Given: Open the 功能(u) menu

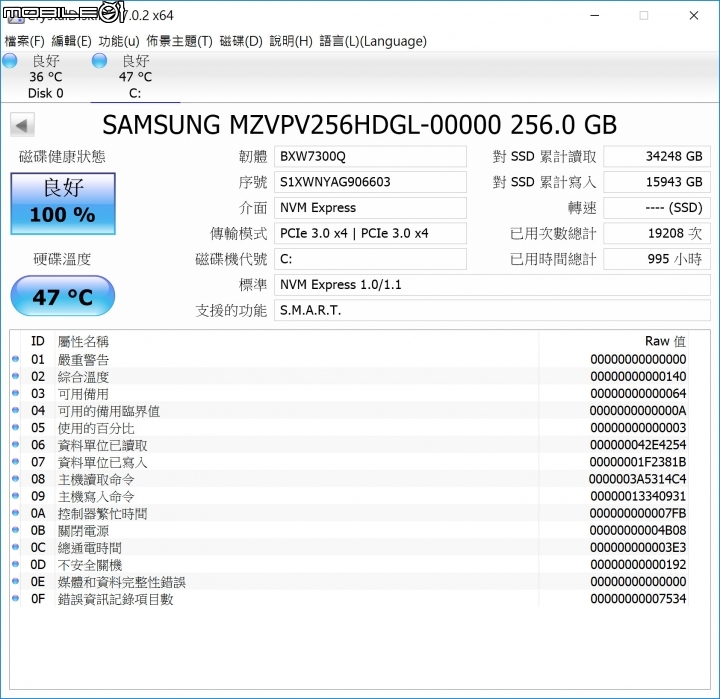Looking at the screenshot, I should 119,41.
